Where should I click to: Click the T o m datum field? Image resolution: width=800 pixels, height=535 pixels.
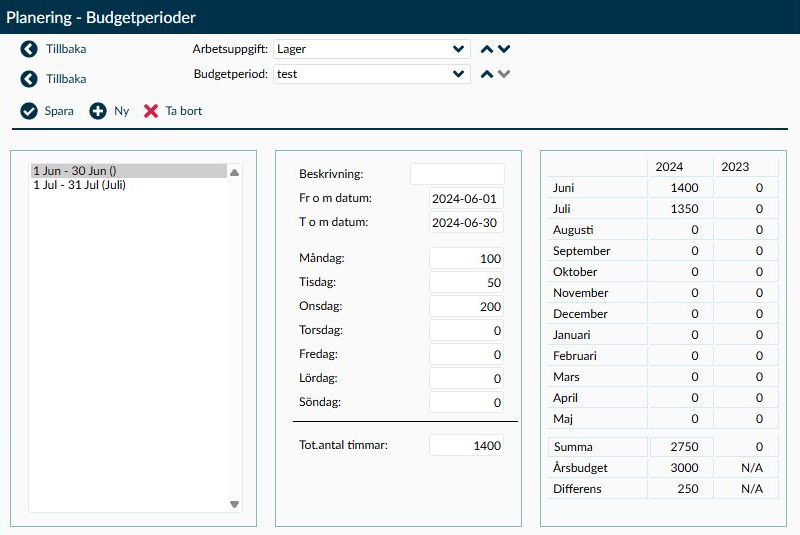point(466,222)
